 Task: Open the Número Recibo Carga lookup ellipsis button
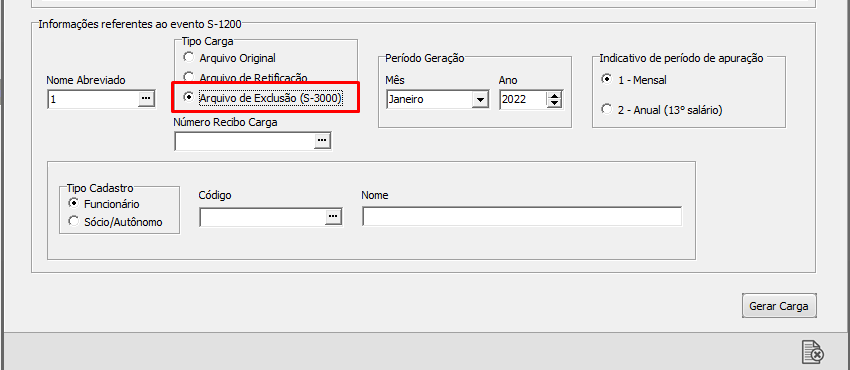tap(322, 140)
